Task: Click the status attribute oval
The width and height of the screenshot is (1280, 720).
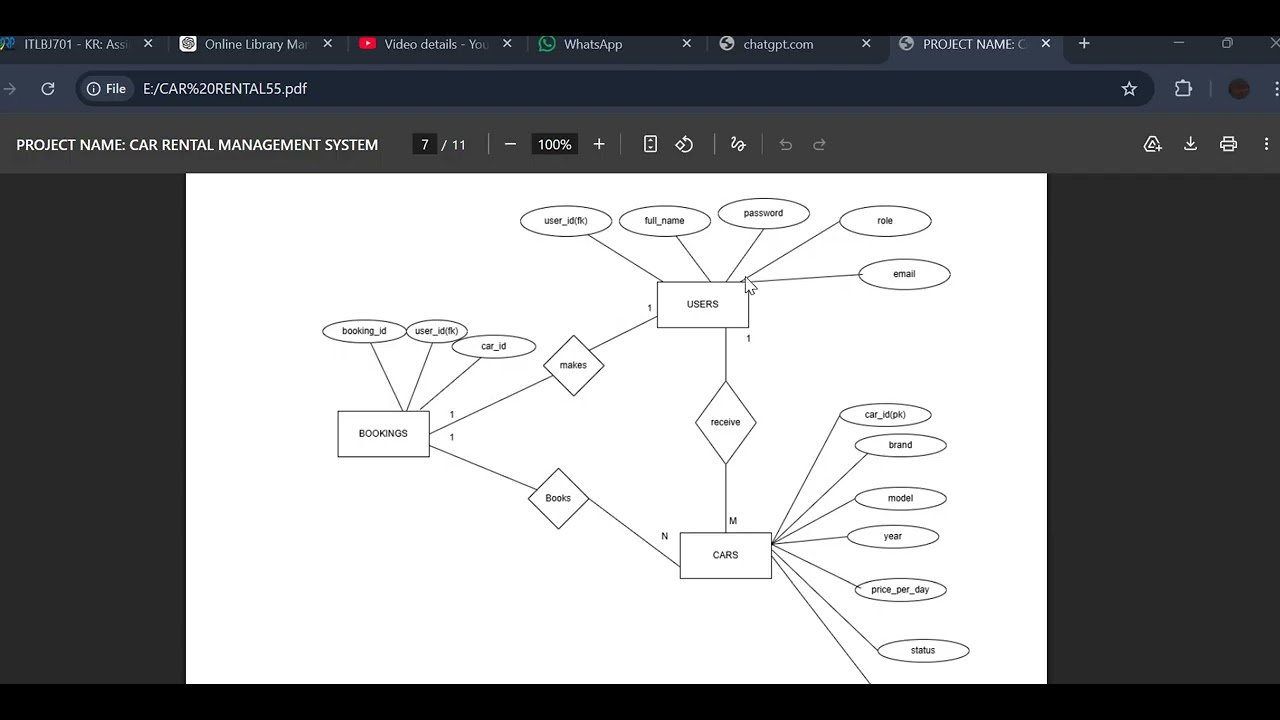Action: tap(923, 651)
